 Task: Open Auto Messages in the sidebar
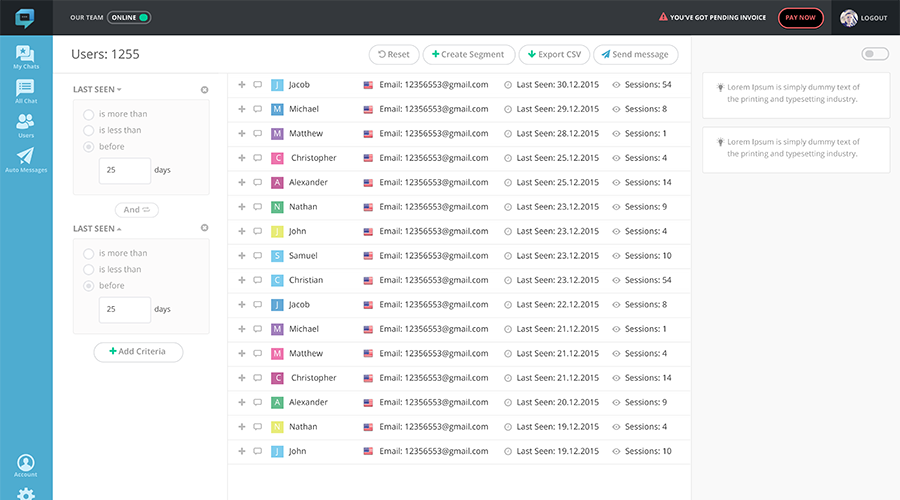pos(26,160)
